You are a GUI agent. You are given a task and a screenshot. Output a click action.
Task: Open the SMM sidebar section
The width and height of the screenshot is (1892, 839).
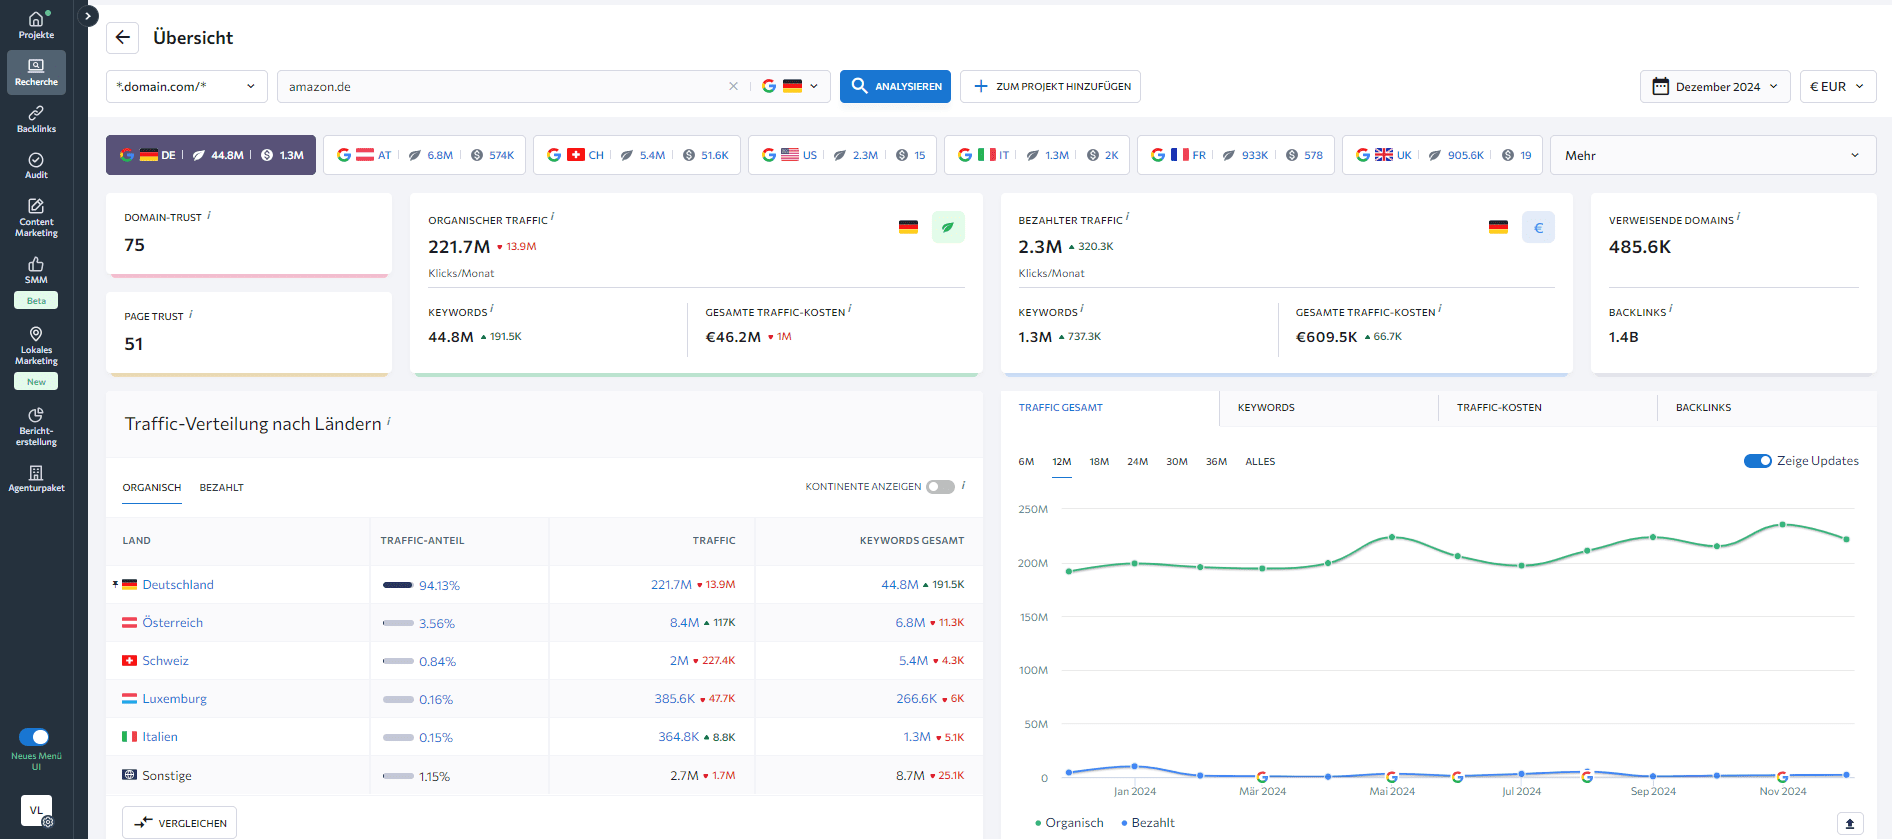[36, 270]
